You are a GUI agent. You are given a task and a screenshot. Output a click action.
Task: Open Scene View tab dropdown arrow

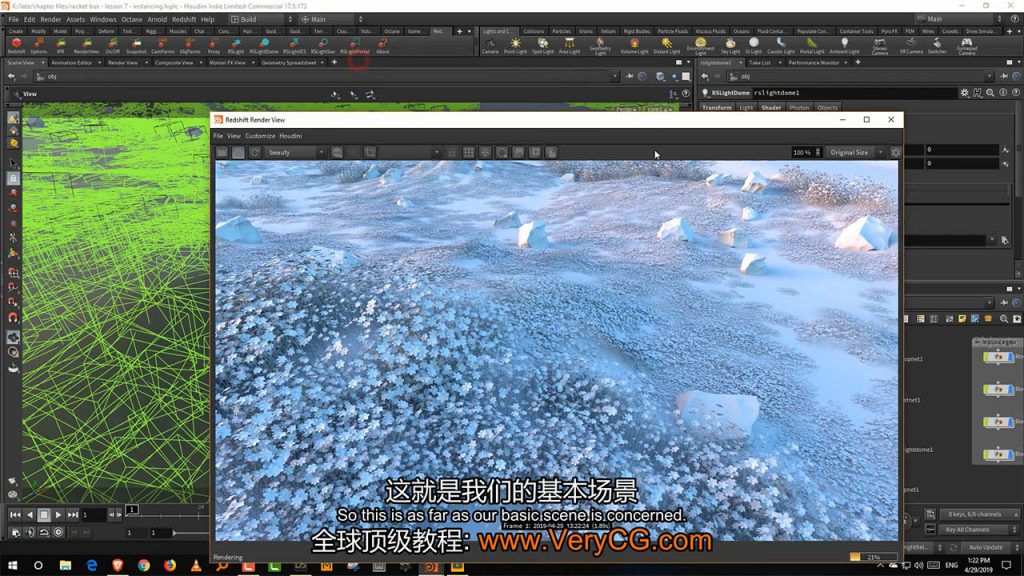coord(43,63)
